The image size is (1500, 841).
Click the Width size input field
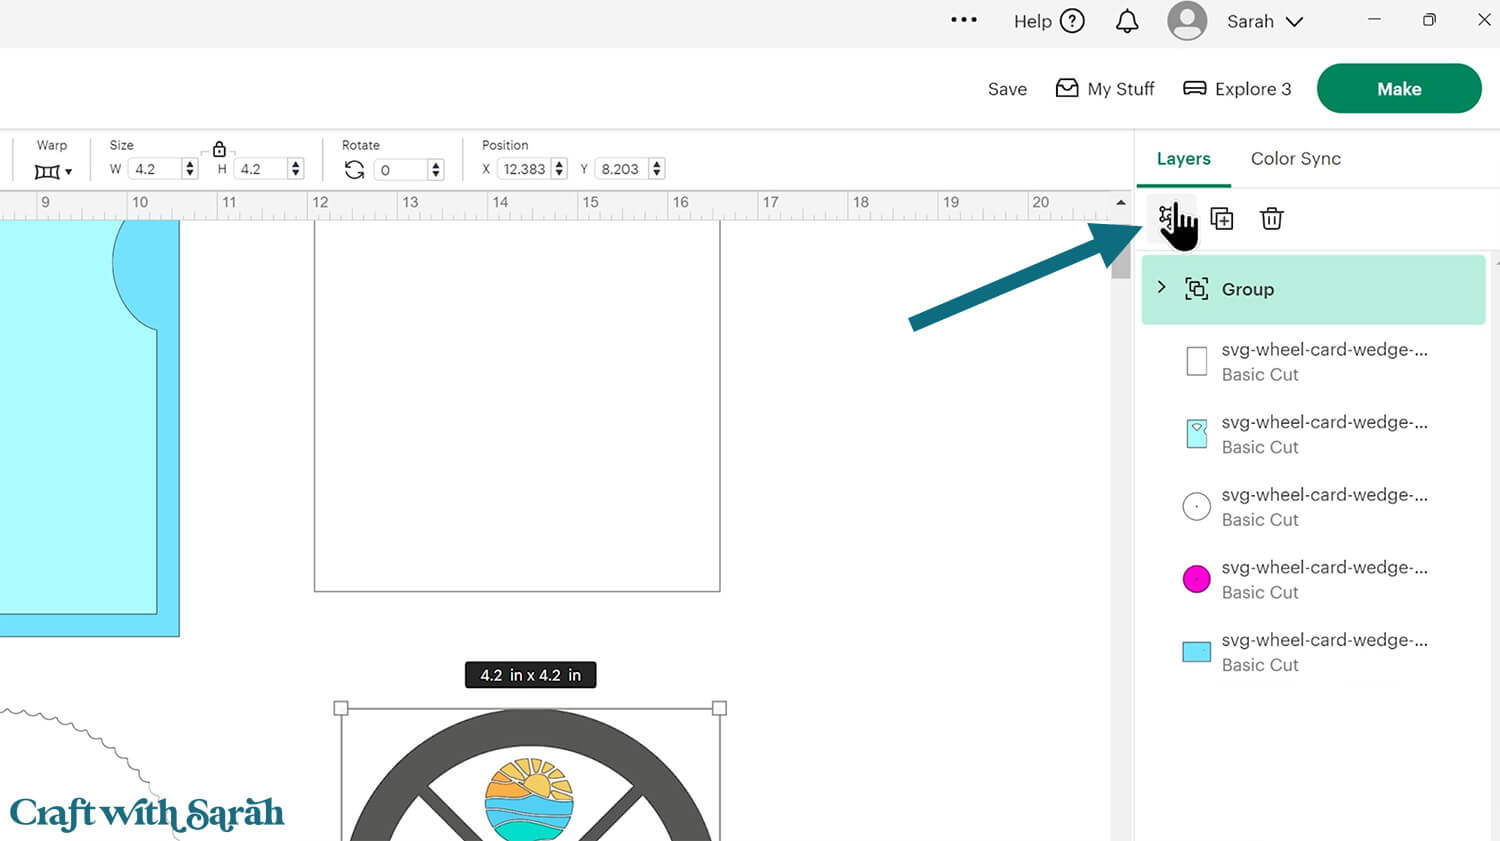156,169
